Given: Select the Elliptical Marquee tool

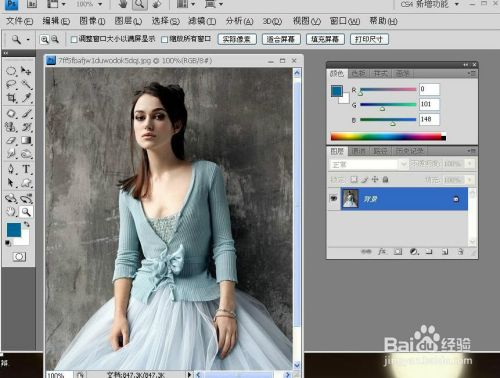Looking at the screenshot, I should pyautogui.click(x=11, y=71).
